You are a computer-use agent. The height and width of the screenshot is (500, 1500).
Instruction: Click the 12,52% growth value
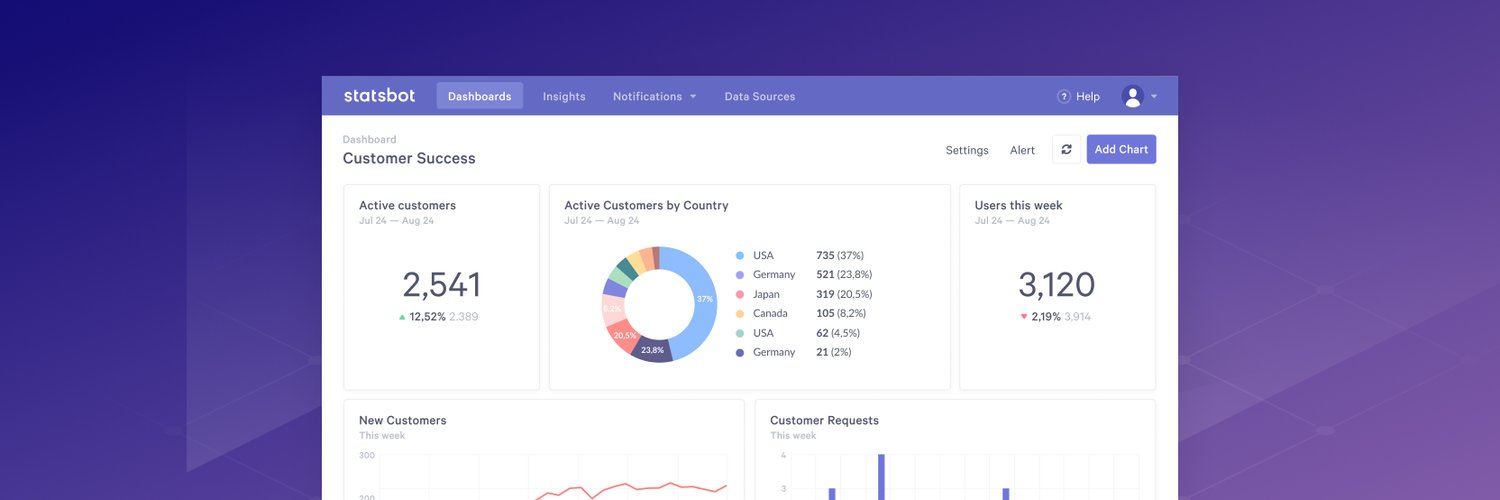tap(428, 317)
